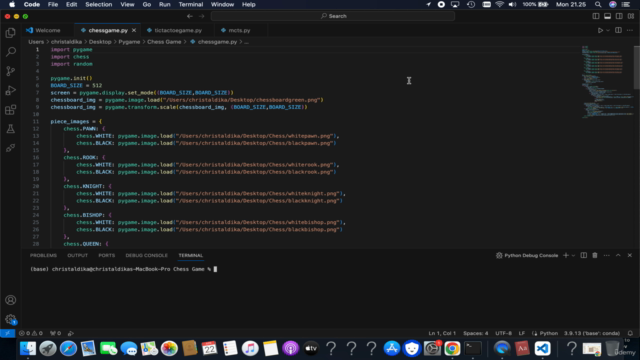Viewport: 640px width, 360px height.
Task: Open the Go menu
Action: pos(147,4)
